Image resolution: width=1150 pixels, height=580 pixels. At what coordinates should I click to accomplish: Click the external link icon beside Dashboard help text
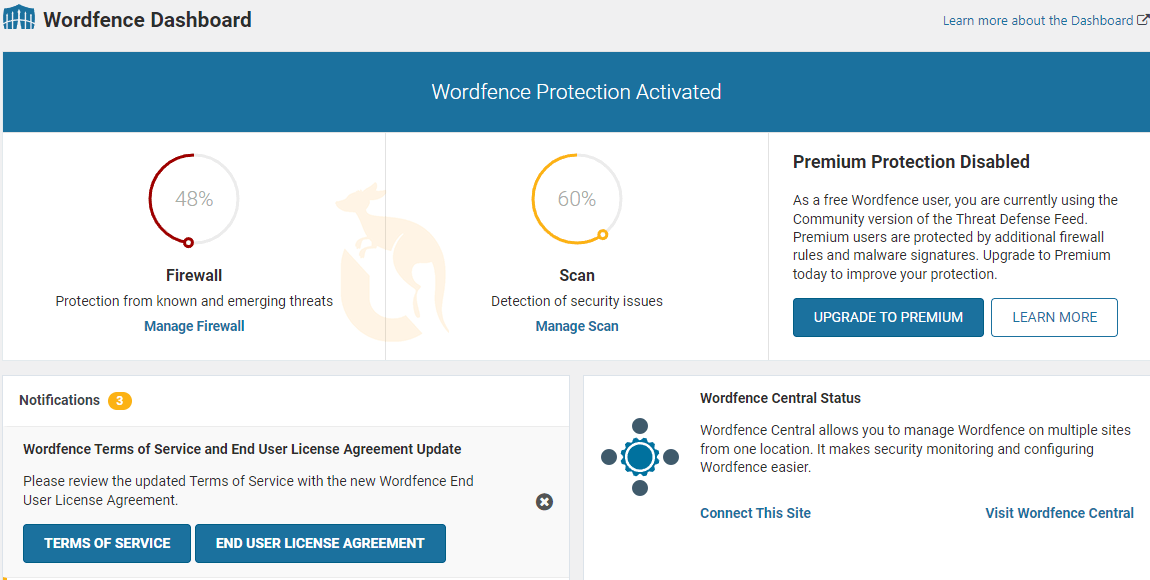pyautogui.click(x=1144, y=19)
